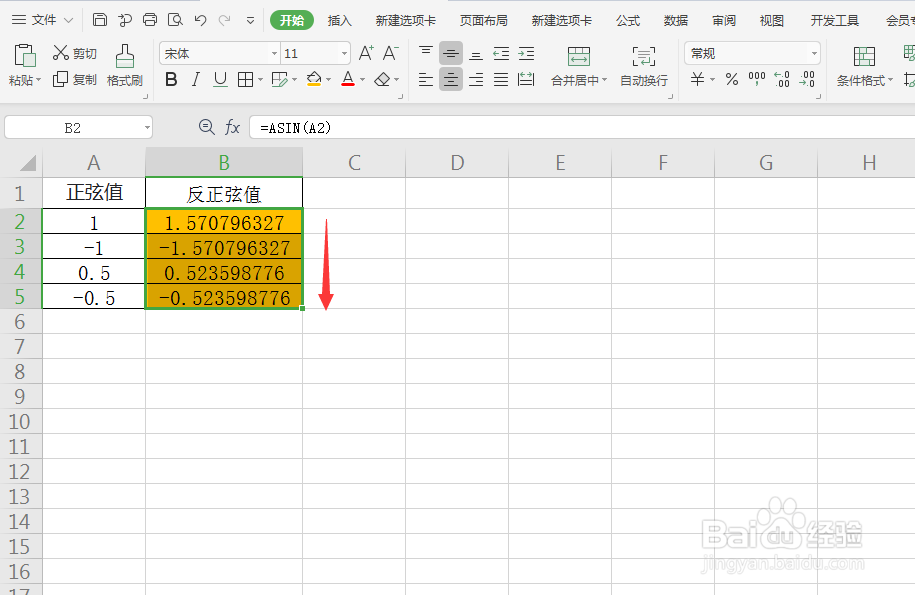
Task: Click the fx insert function icon
Action: (232, 127)
